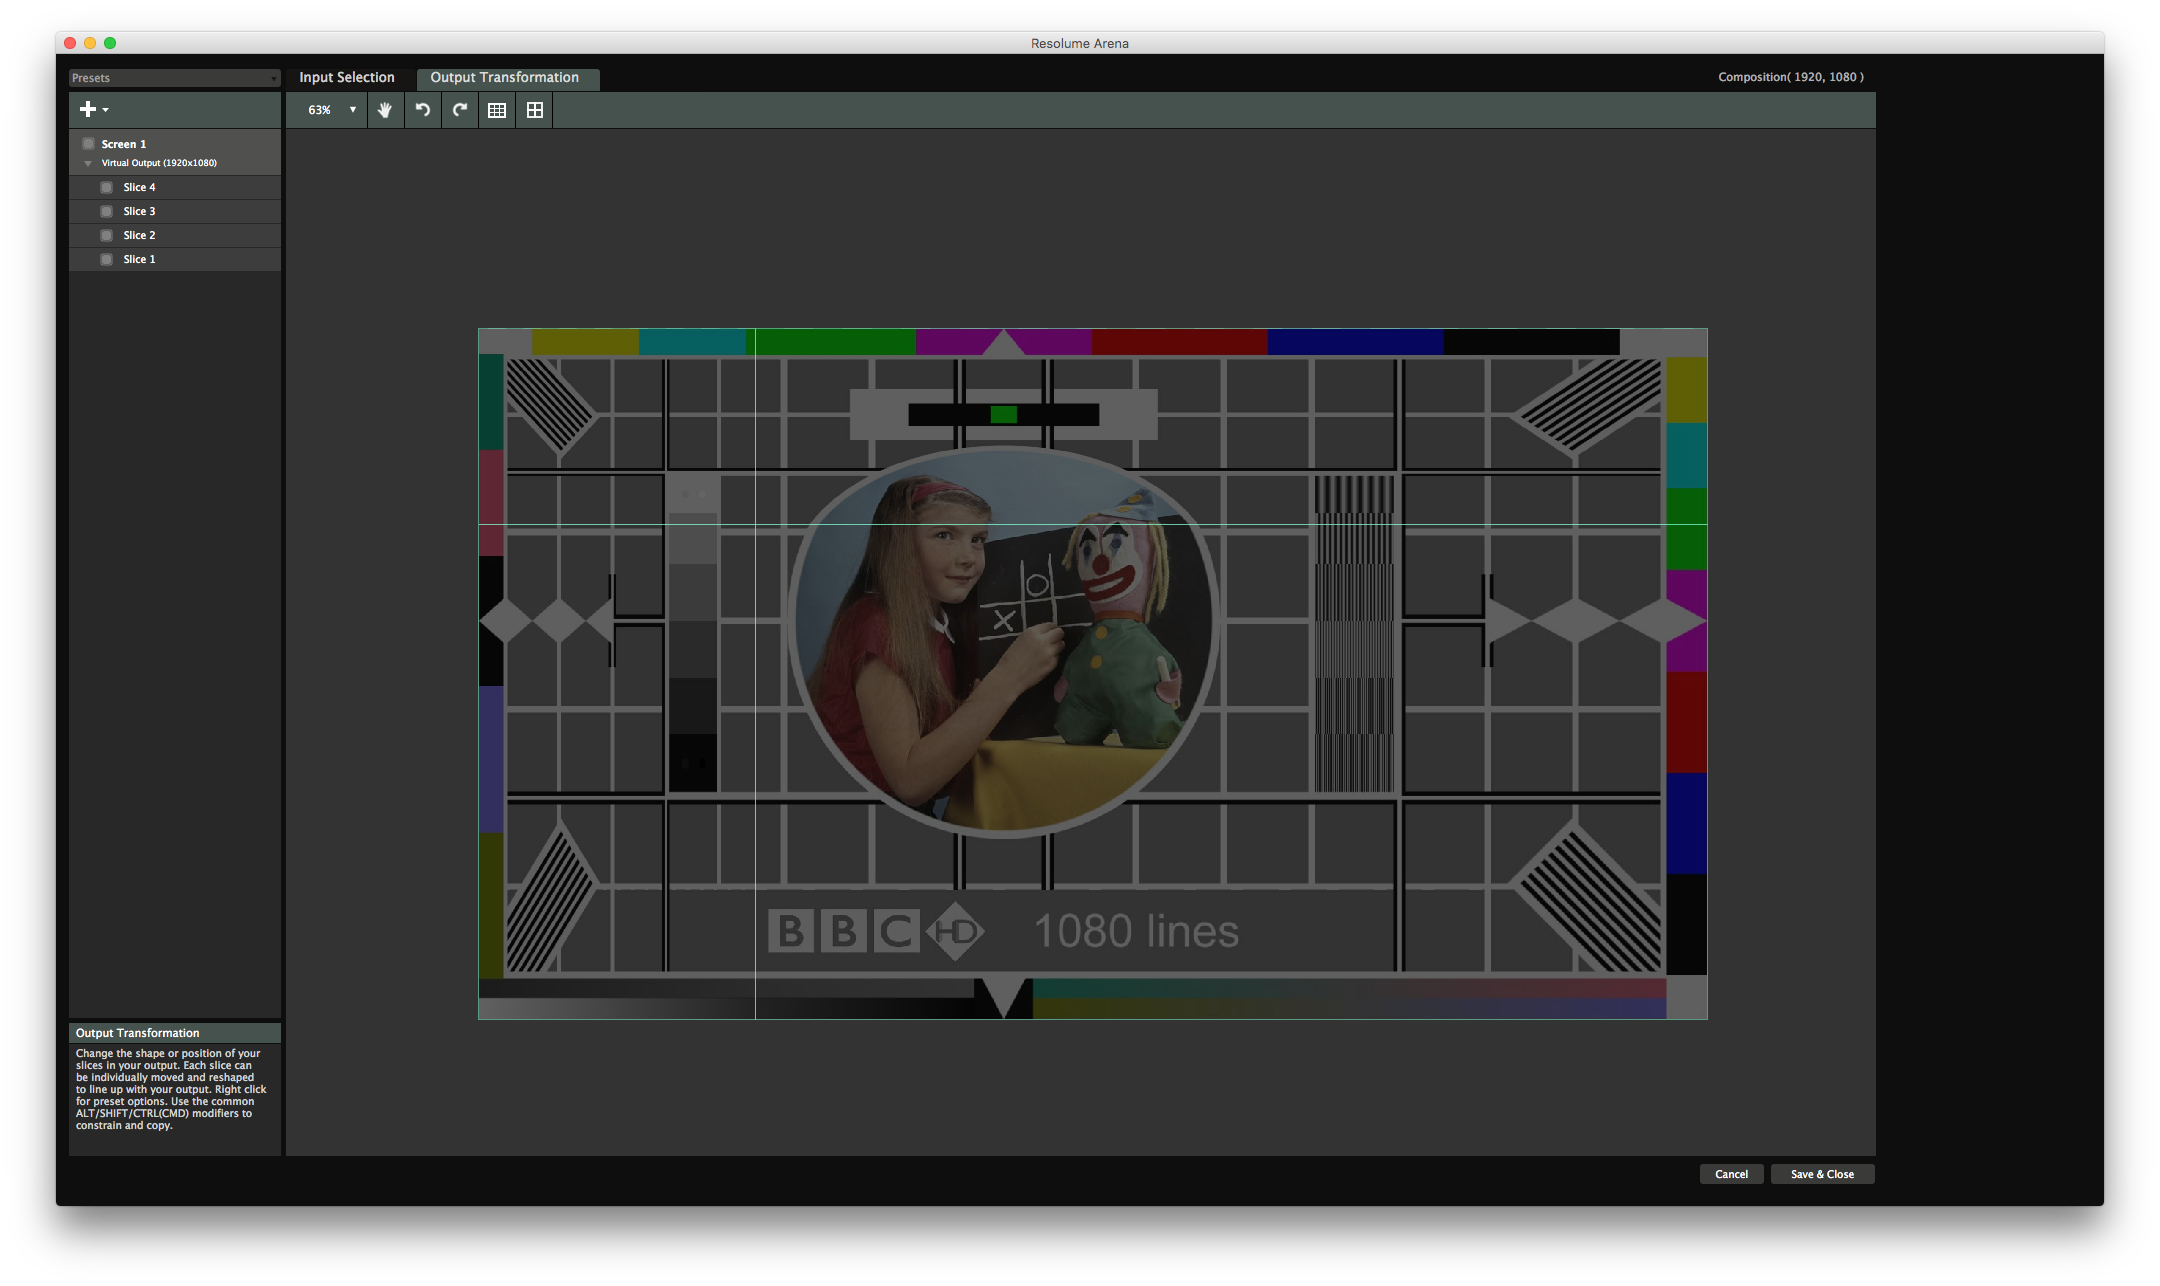Viewport: 2160px width, 1286px height.
Task: Select the Output Transformation tab
Action: [x=504, y=77]
